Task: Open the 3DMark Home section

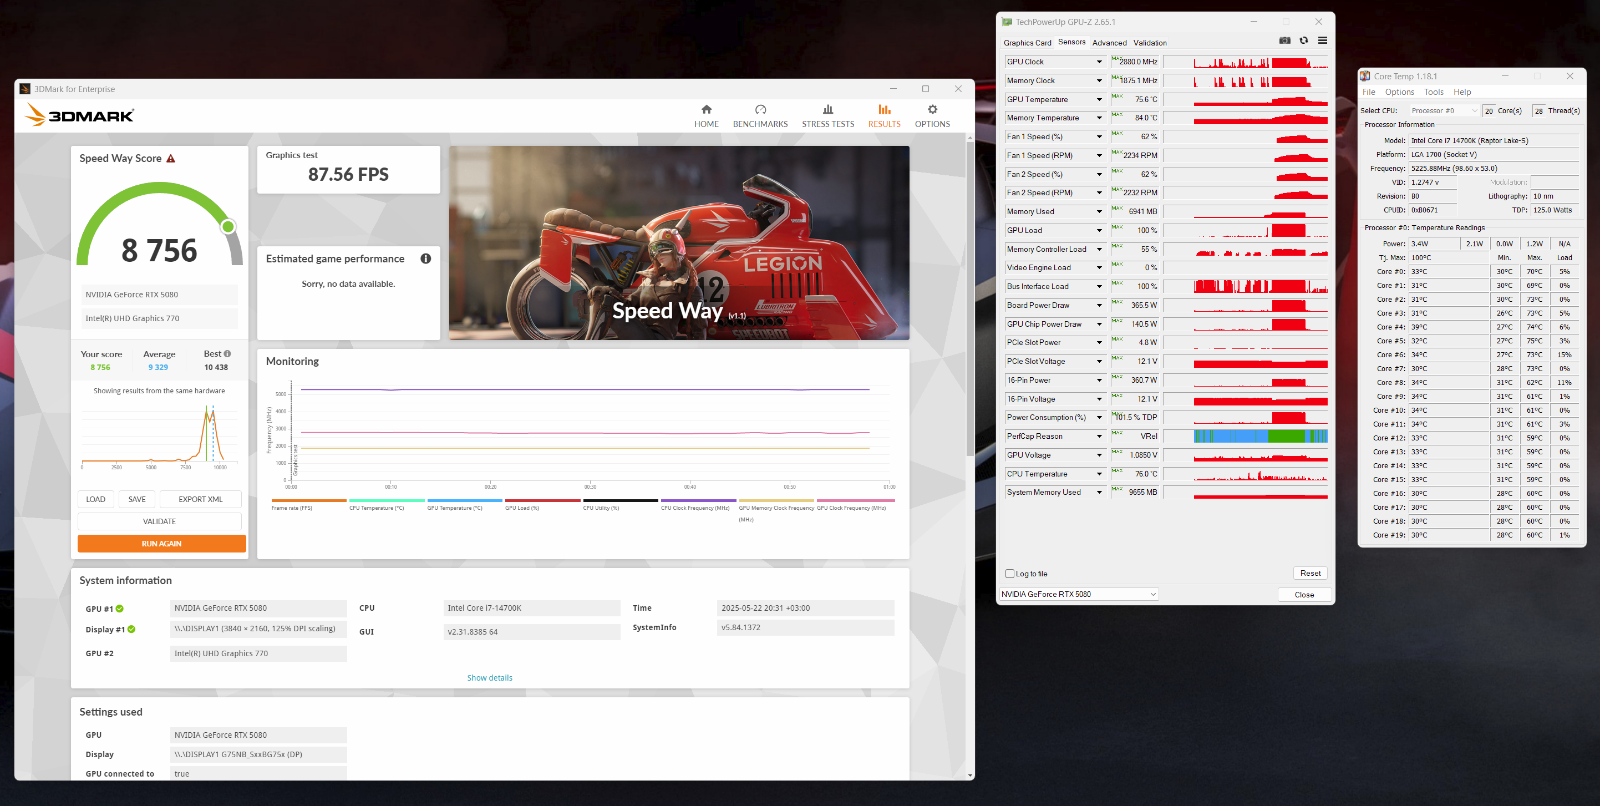Action: [706, 115]
